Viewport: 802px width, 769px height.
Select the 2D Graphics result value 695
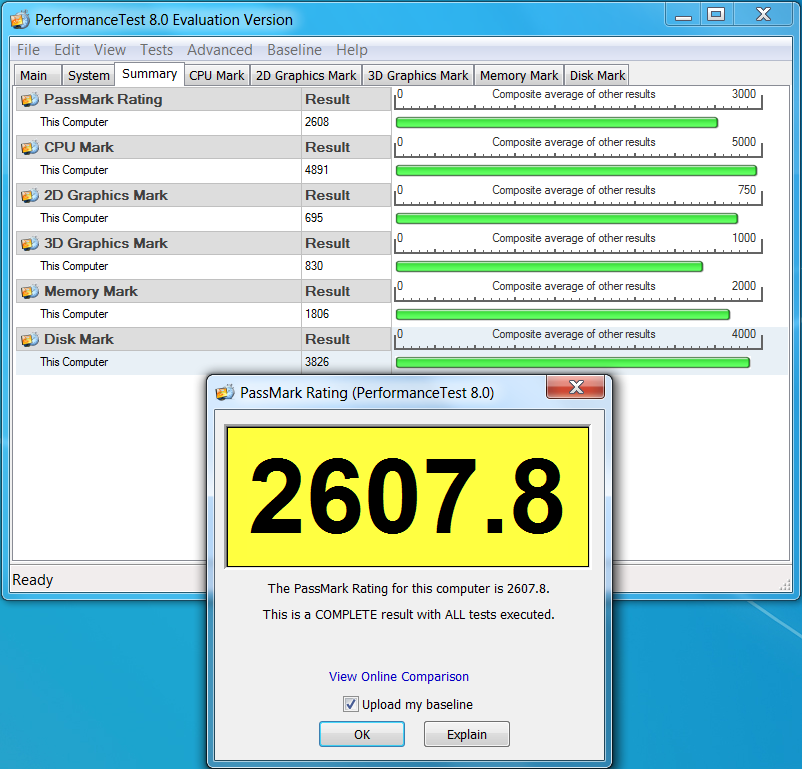(314, 218)
